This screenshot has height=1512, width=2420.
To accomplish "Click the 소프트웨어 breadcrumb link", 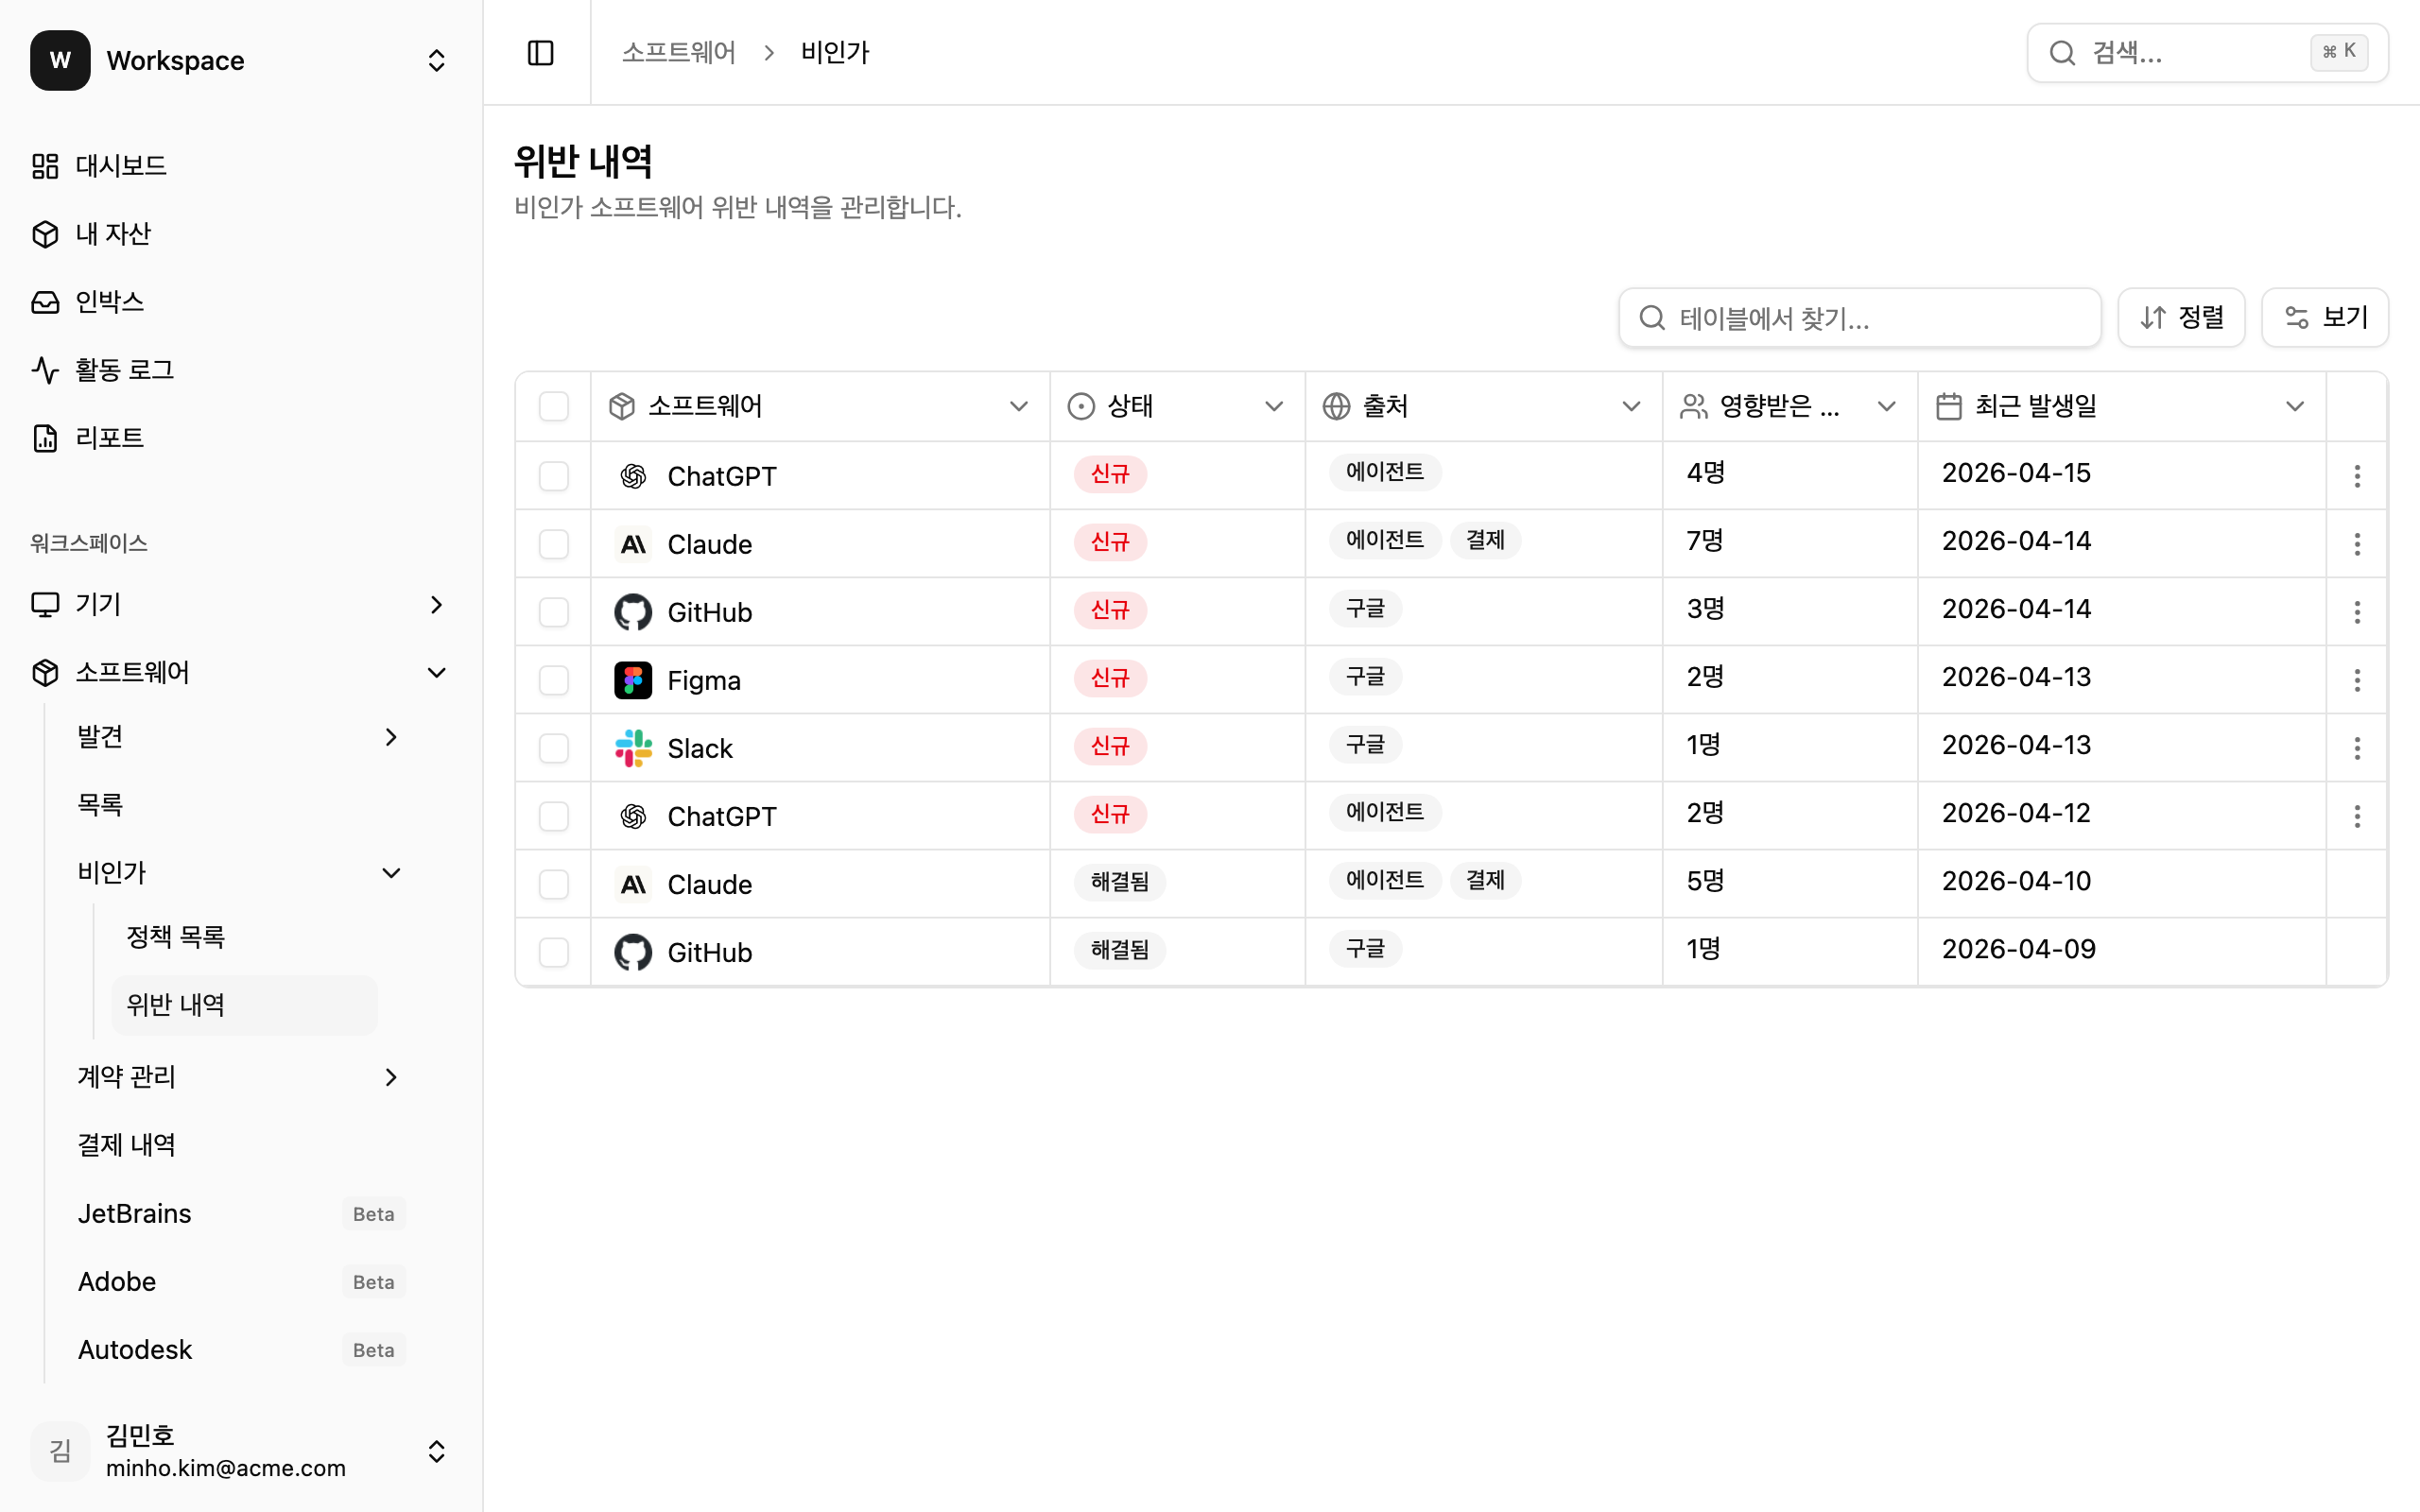I will tap(678, 52).
